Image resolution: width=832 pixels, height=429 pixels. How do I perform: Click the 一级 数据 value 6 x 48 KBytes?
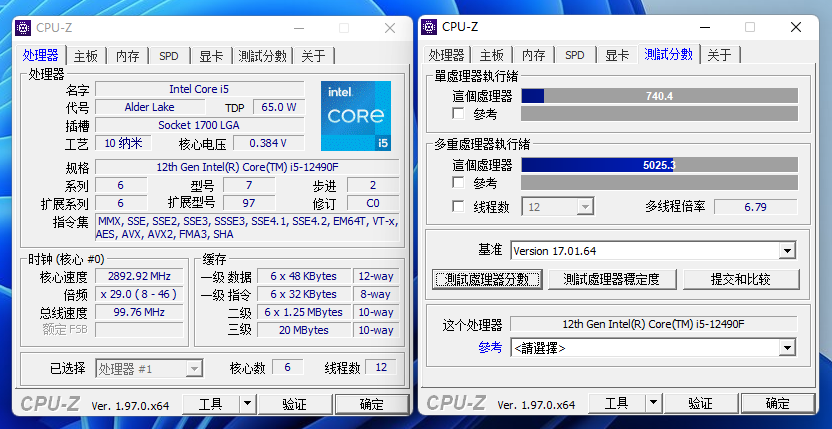coord(304,276)
